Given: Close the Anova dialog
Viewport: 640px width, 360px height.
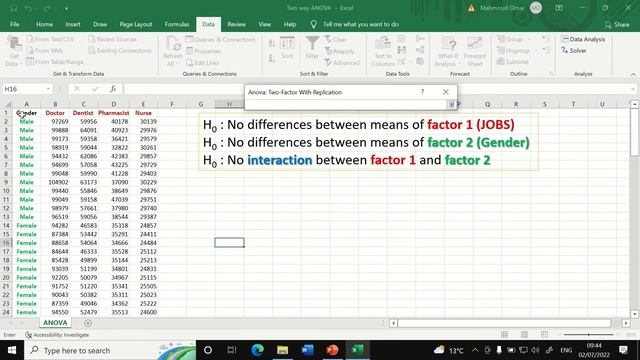Looking at the screenshot, I should tap(446, 92).
